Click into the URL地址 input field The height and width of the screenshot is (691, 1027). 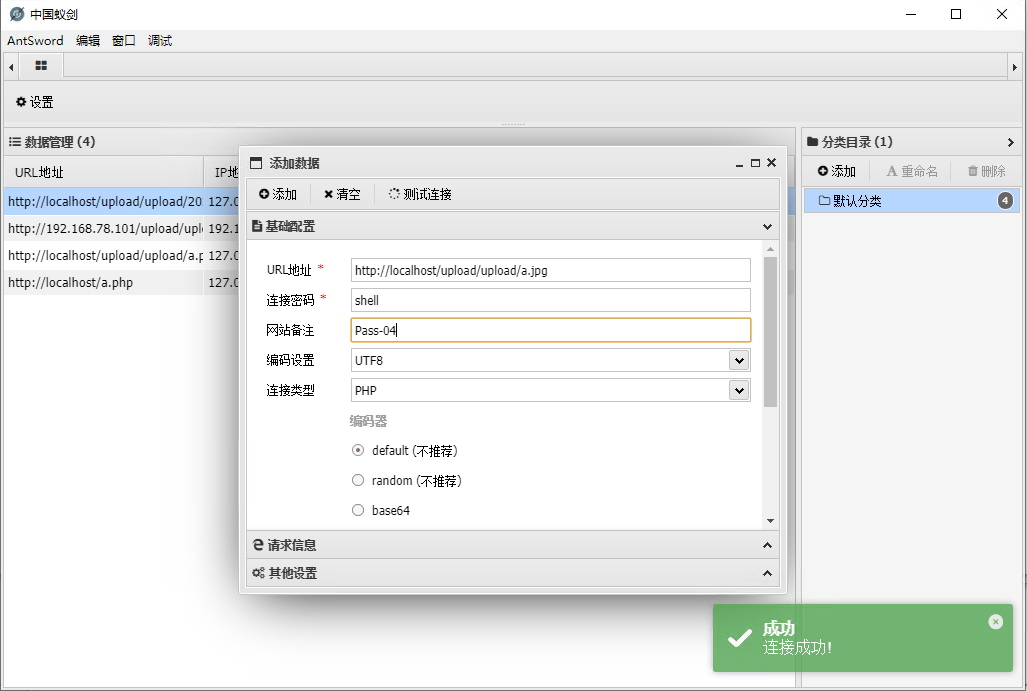pyautogui.click(x=550, y=270)
